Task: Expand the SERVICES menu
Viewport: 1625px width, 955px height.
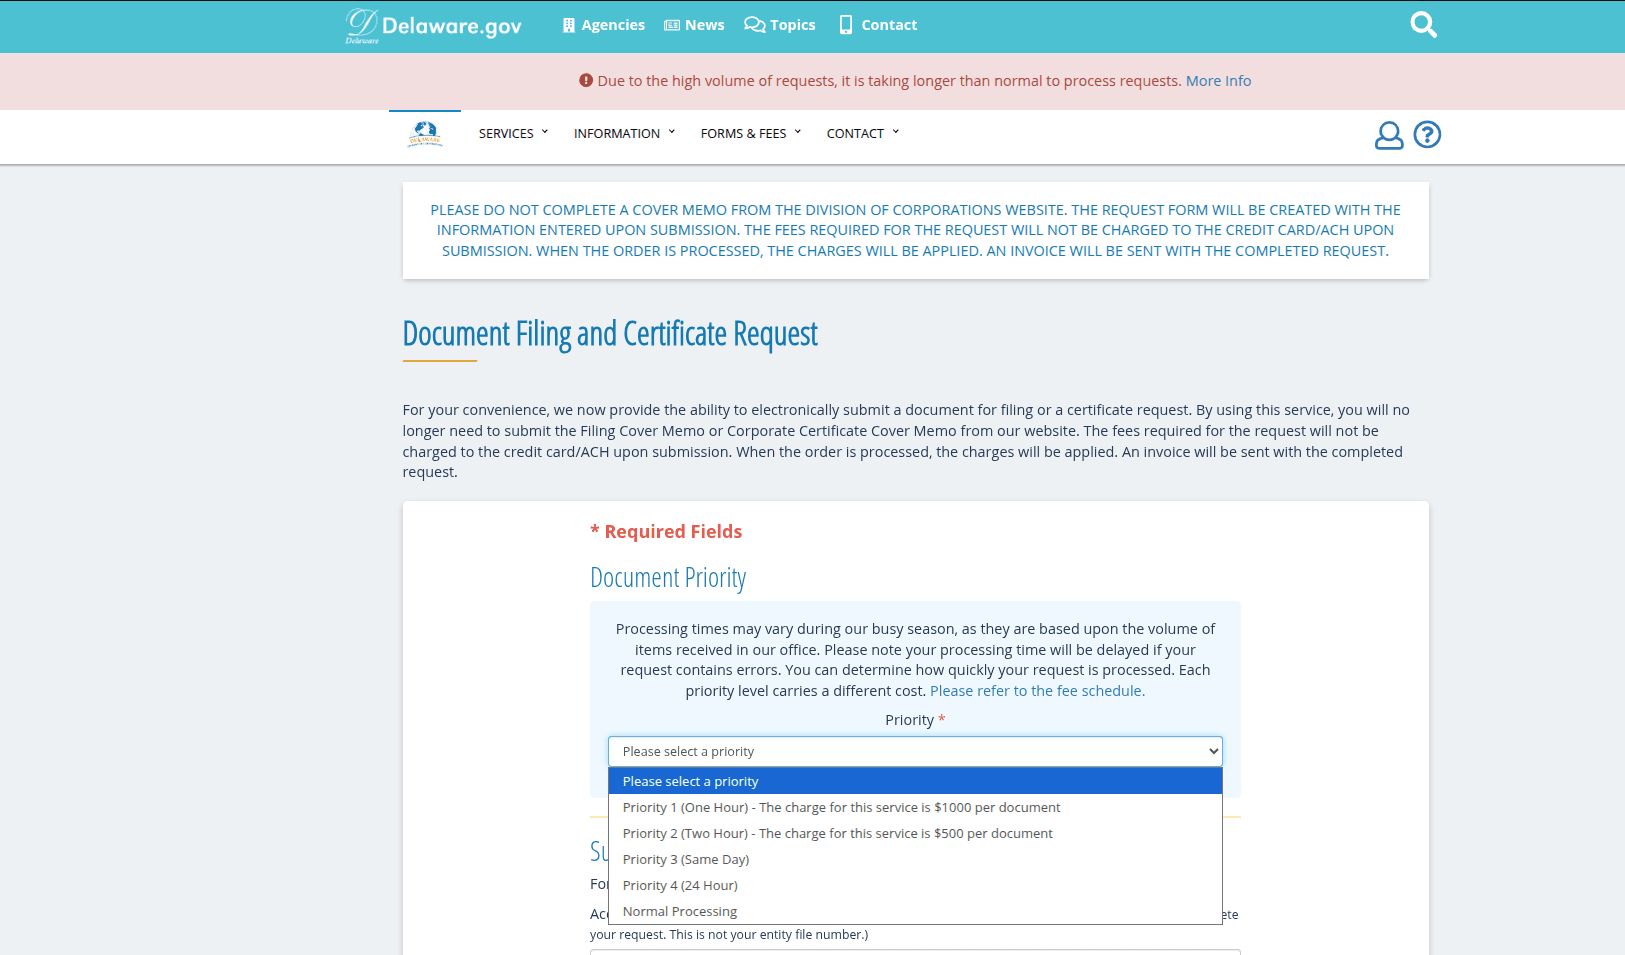Action: click(514, 133)
